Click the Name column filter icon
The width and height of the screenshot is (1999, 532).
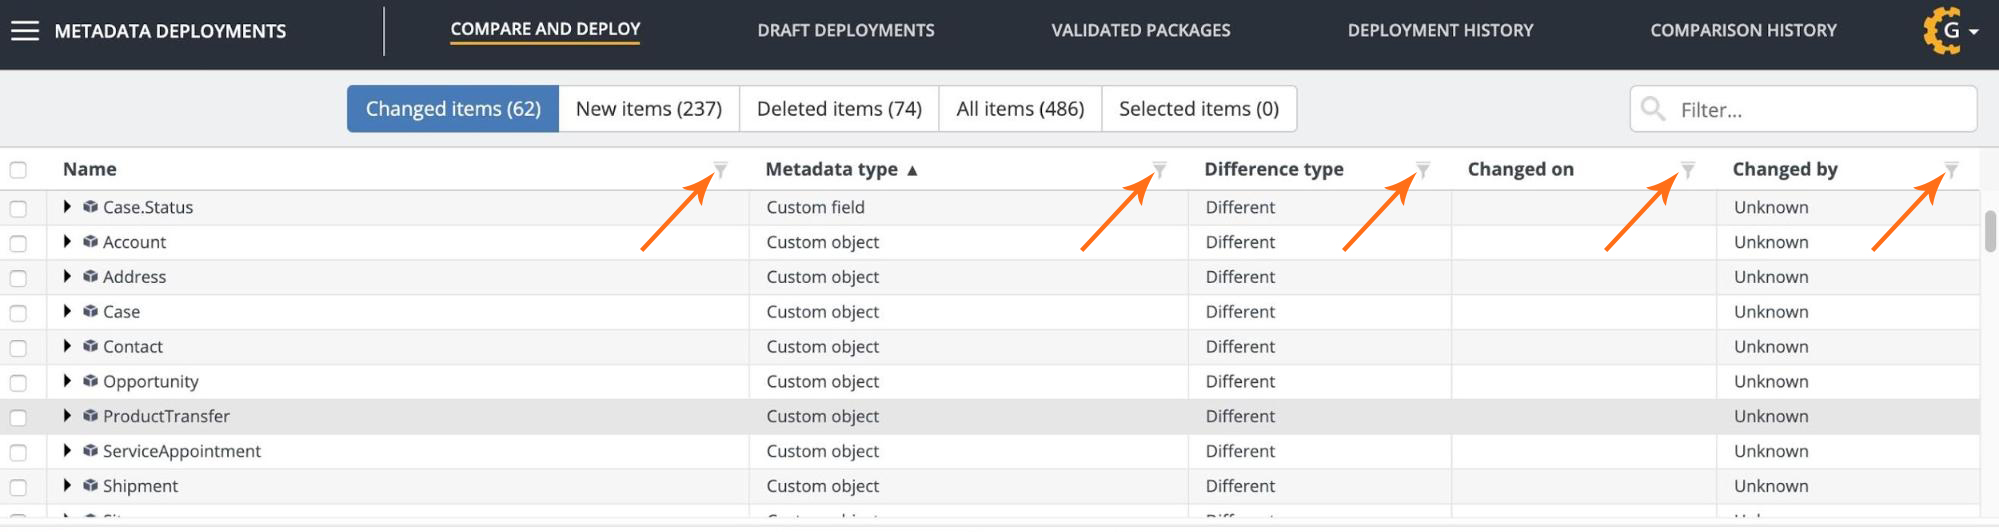click(720, 169)
